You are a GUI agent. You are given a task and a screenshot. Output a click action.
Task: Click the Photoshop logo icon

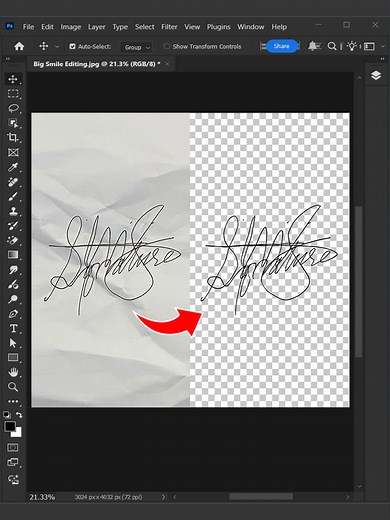(10, 26)
